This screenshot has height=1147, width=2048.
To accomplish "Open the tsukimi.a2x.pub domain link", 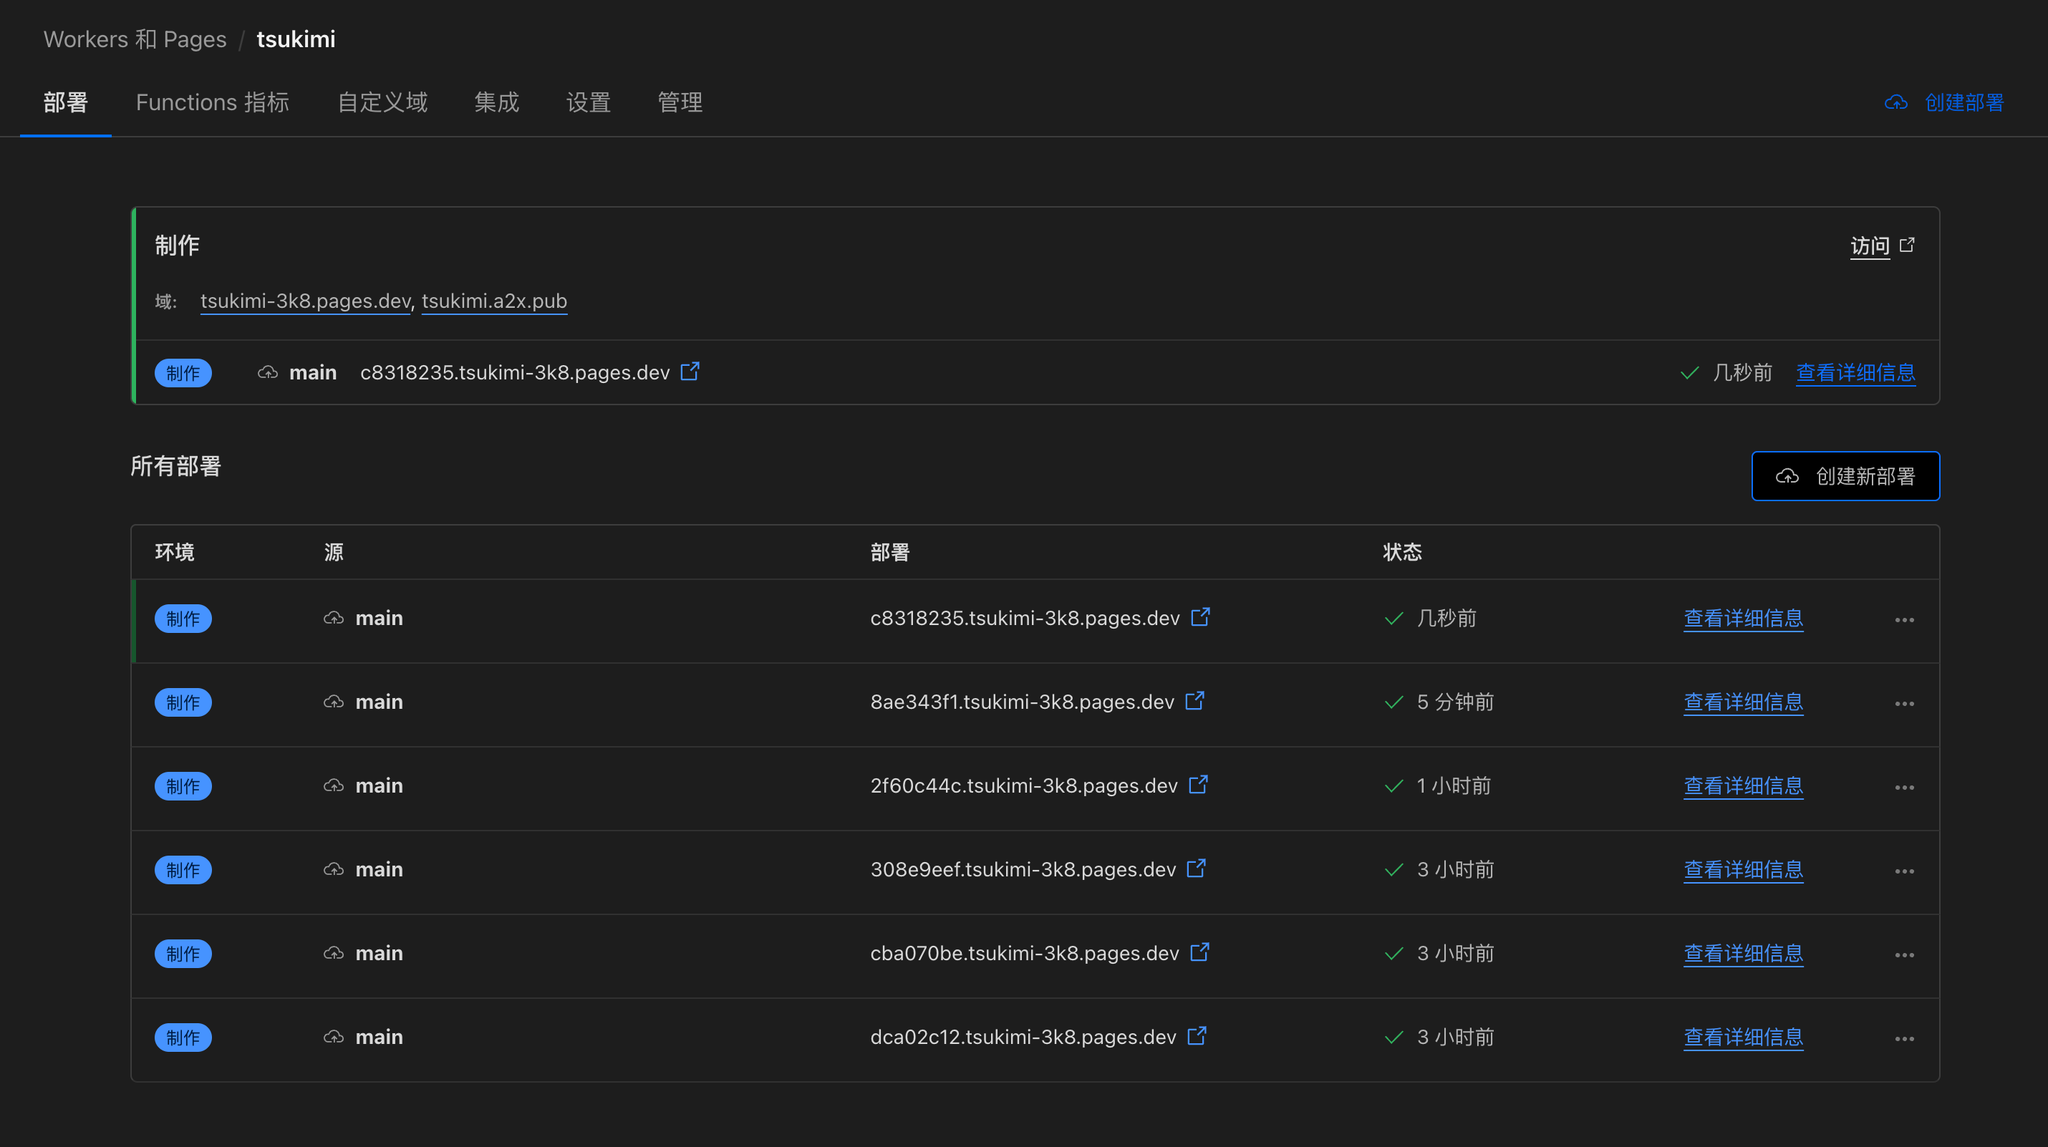I will pos(494,301).
